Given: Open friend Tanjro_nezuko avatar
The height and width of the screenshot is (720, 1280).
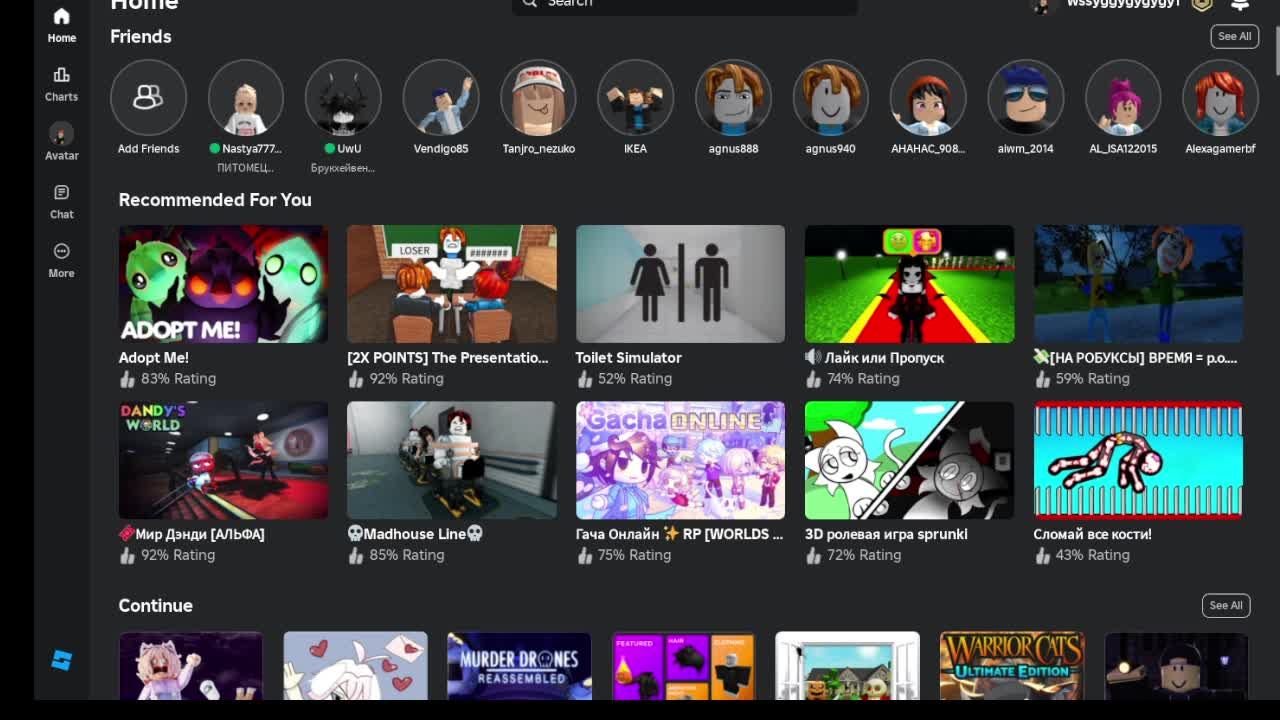Looking at the screenshot, I should 538,97.
